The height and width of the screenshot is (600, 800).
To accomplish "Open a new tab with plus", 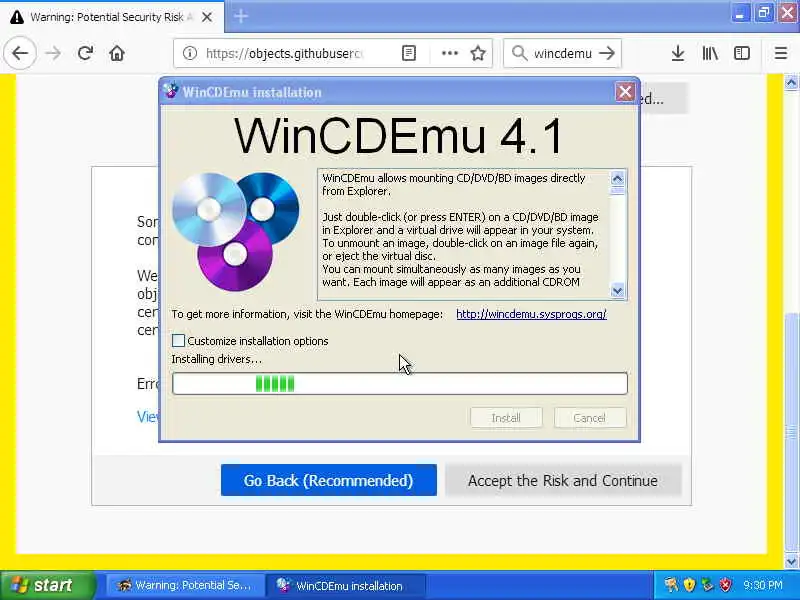I will pos(241,16).
